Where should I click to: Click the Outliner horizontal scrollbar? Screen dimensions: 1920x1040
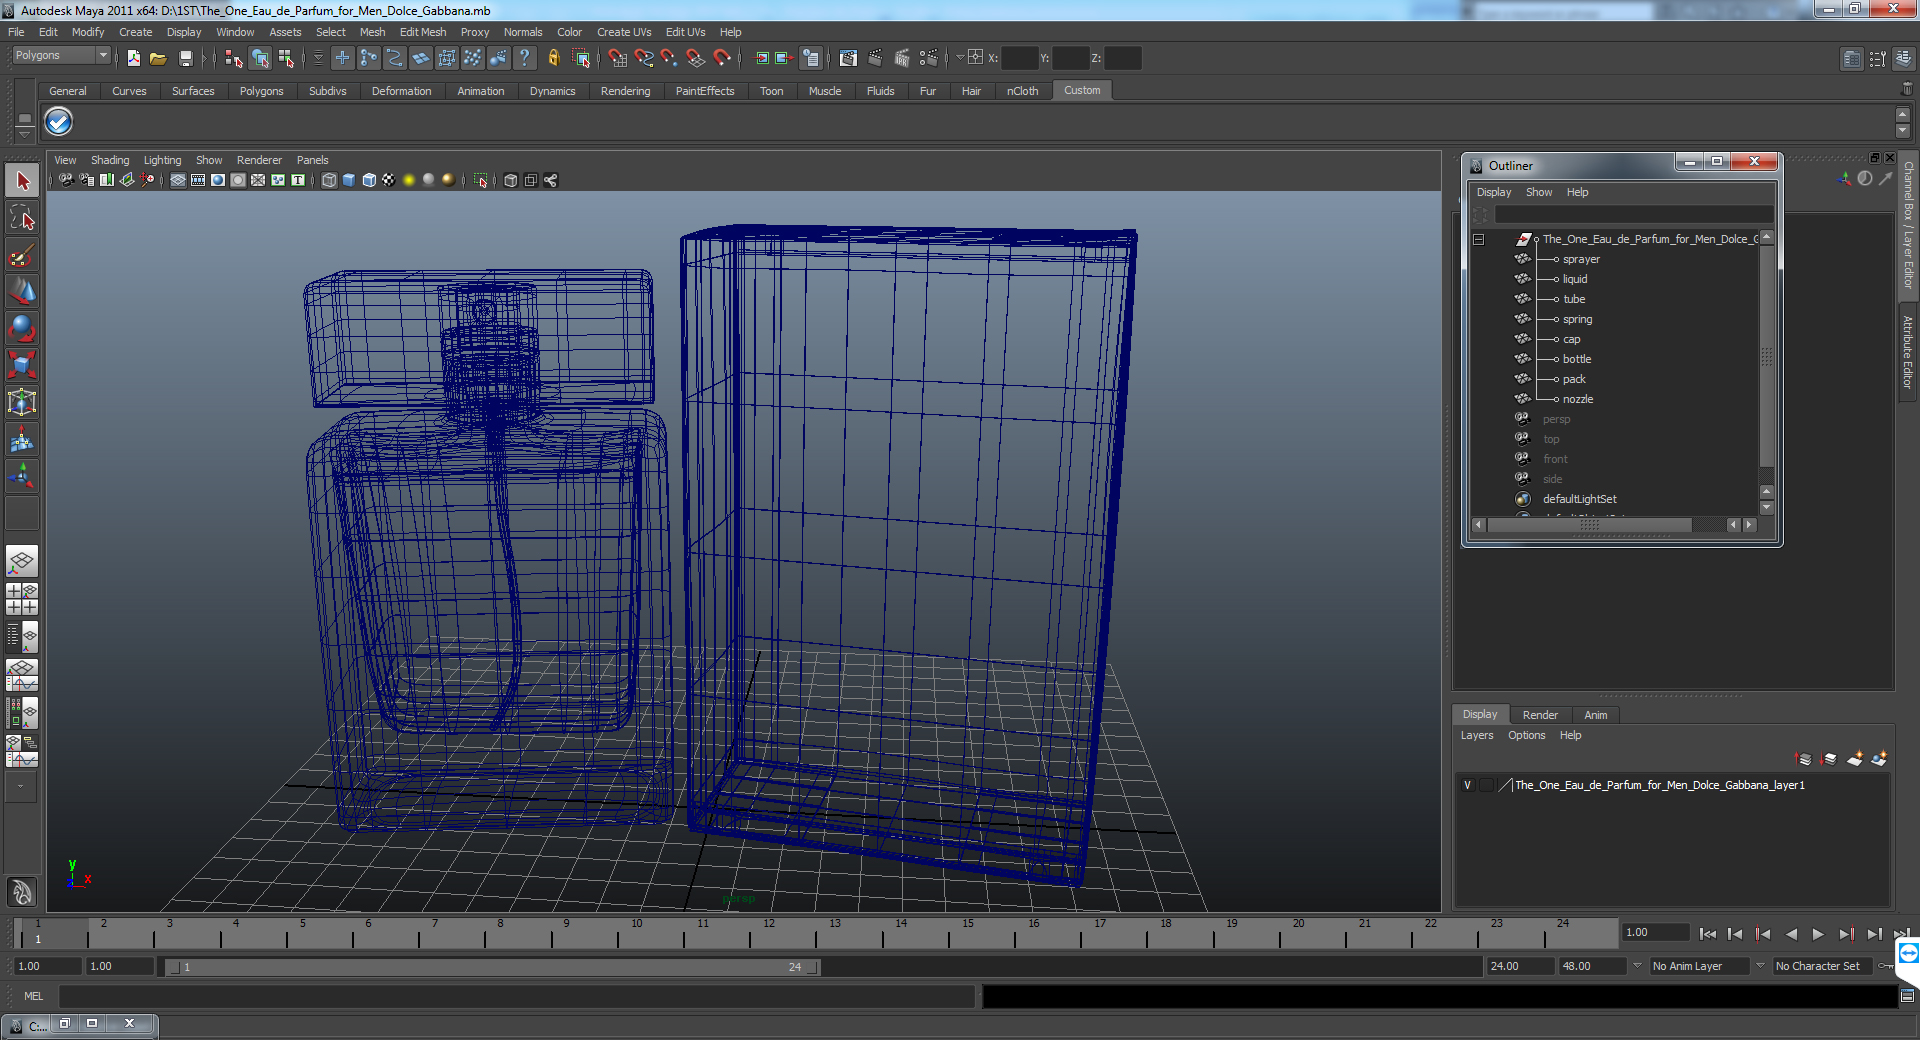[1590, 525]
